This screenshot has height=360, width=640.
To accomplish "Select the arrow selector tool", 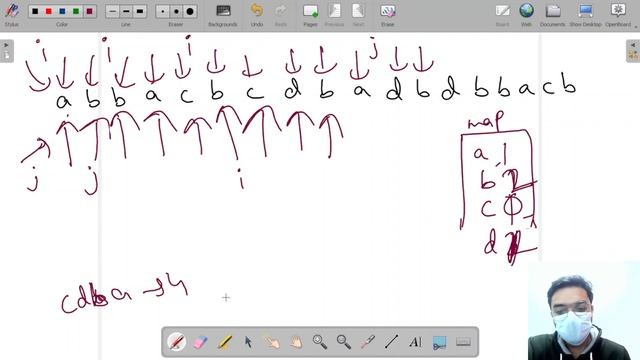I will pos(248,342).
